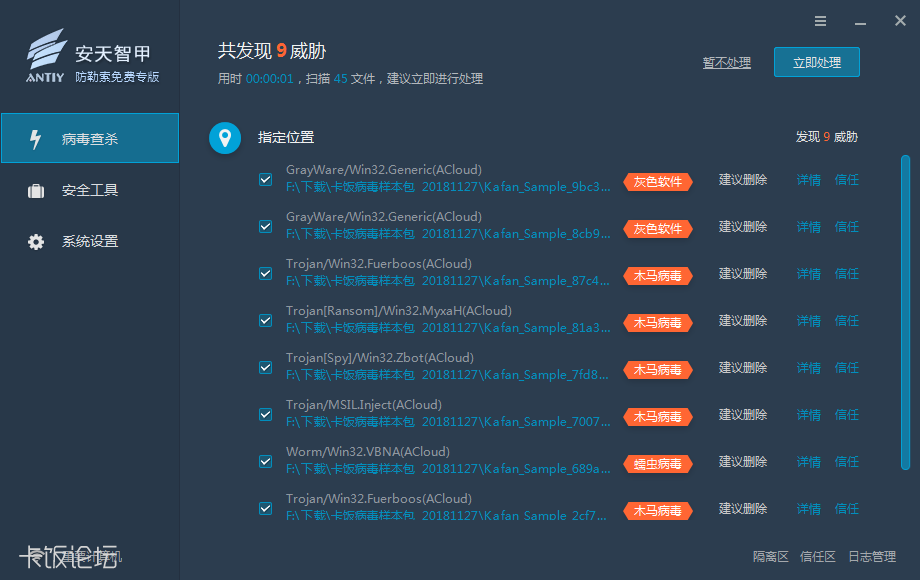View 详情 for Trojan[Spy]/Win32.Zbot

point(809,368)
